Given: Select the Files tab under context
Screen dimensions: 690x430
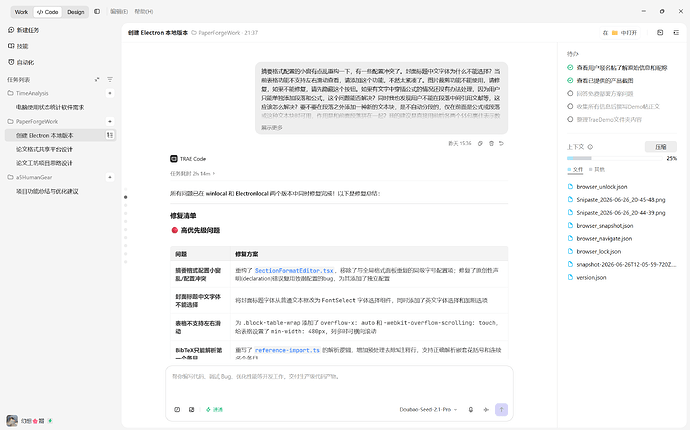Looking at the screenshot, I should click(576, 169).
